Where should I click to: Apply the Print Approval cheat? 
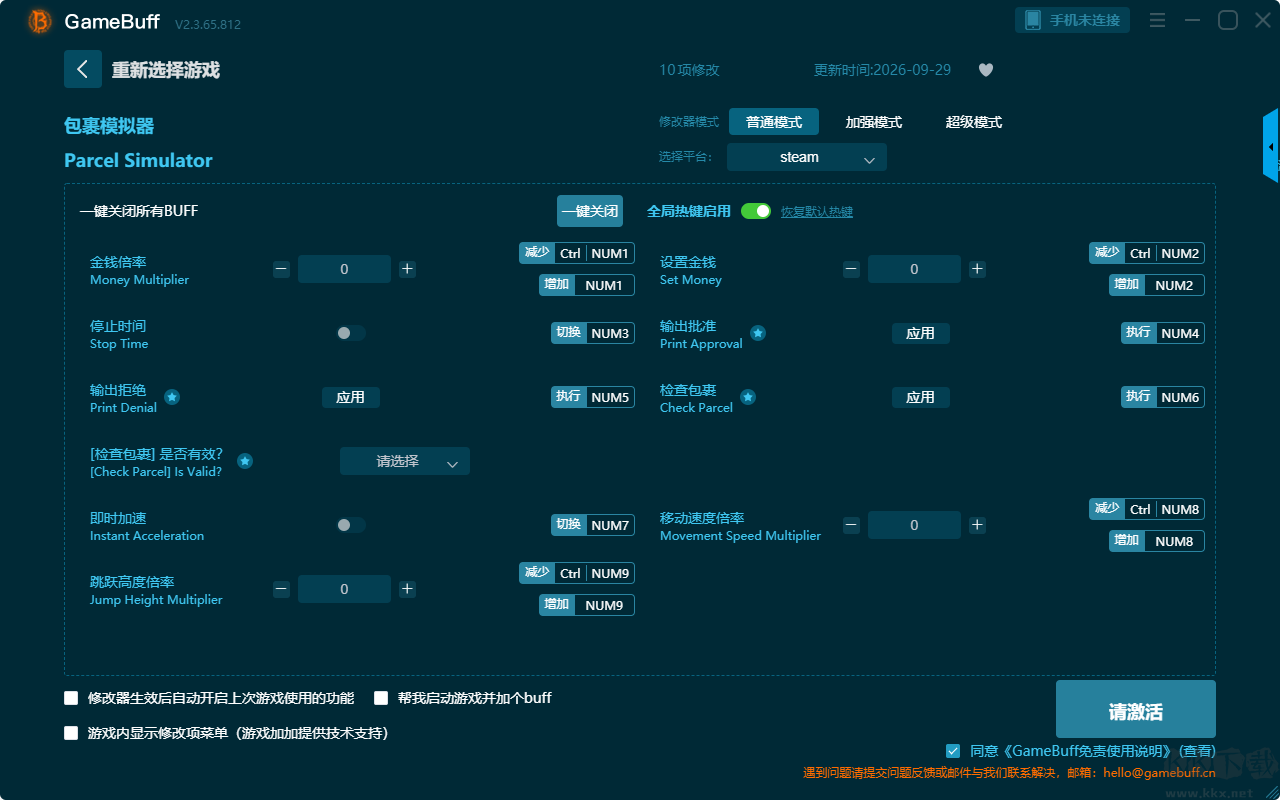tap(920, 333)
